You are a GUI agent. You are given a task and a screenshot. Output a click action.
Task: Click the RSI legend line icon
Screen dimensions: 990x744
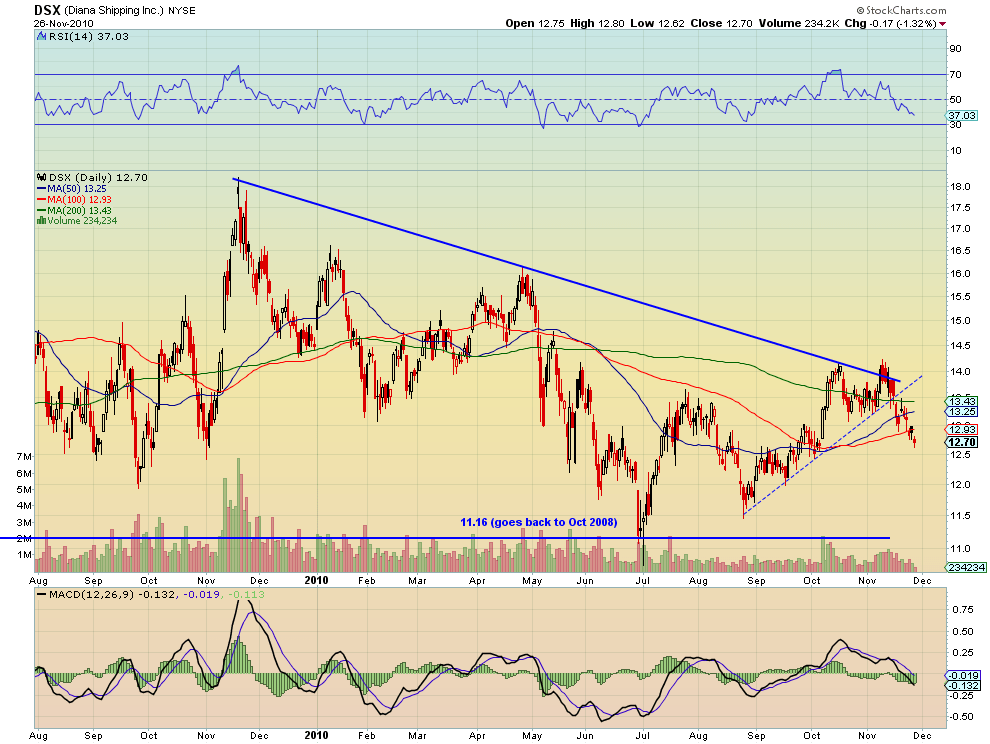click(42, 37)
